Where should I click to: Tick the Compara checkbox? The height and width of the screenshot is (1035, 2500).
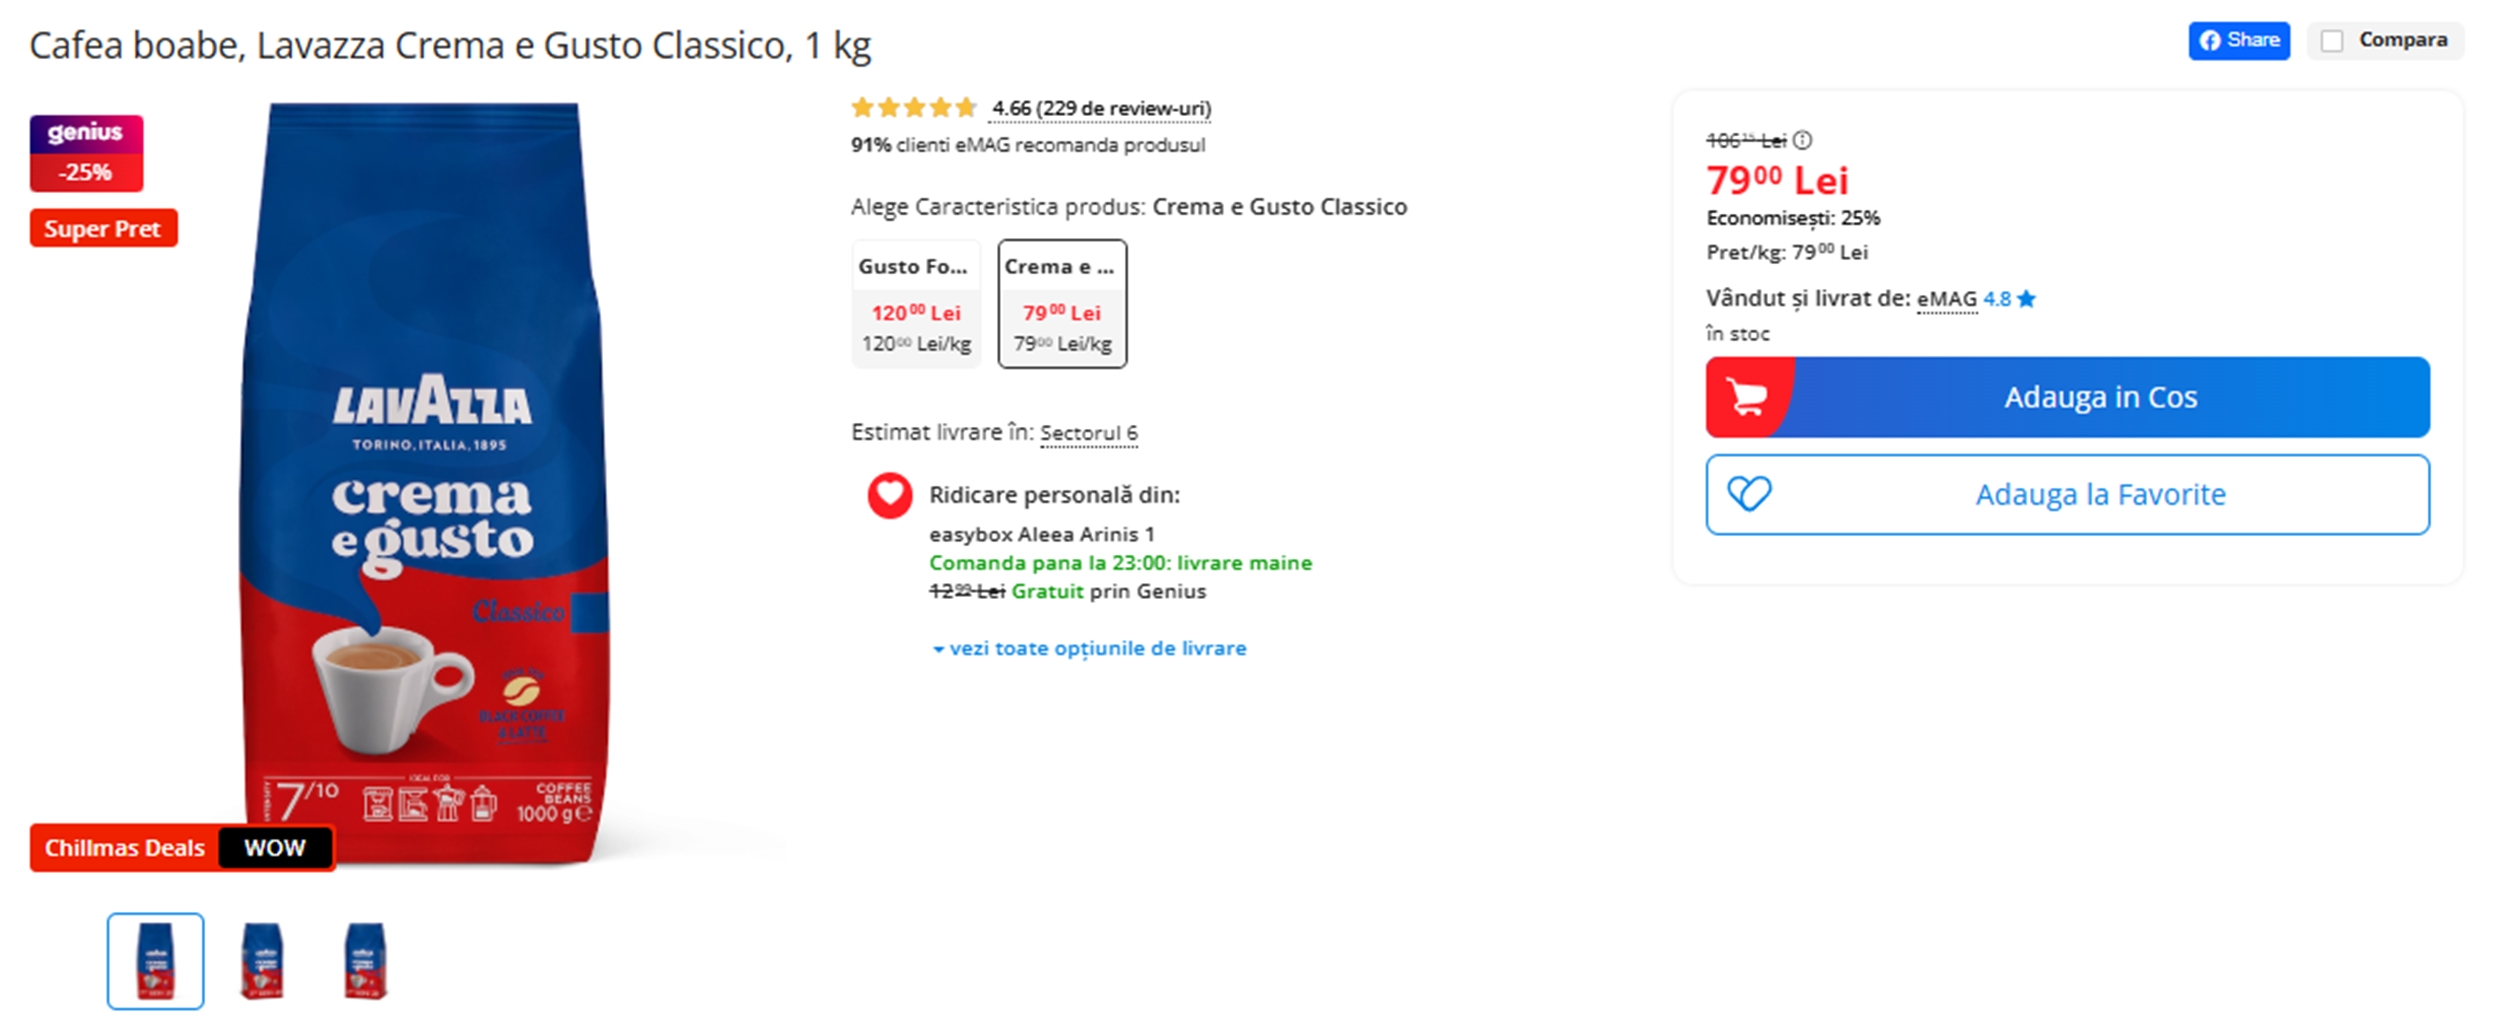[x=2331, y=41]
